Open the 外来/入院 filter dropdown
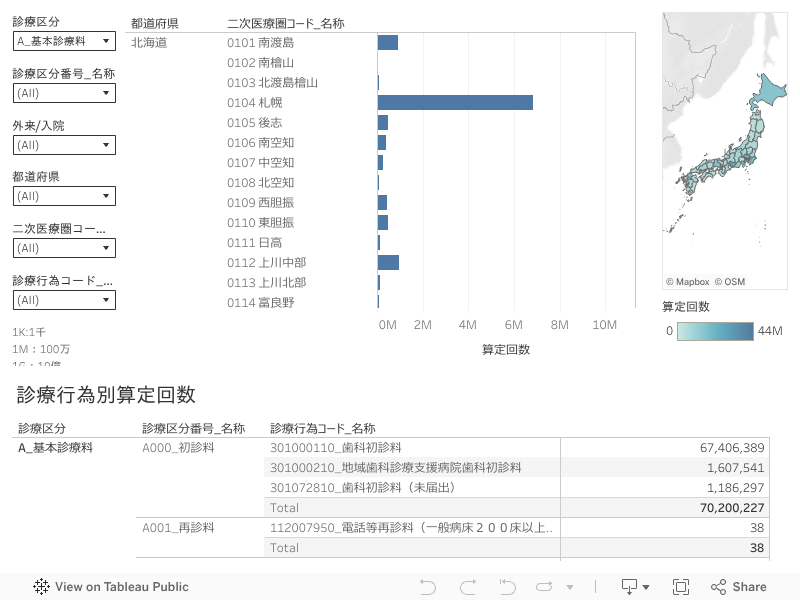Screen dimensions: 800x600 [64, 145]
